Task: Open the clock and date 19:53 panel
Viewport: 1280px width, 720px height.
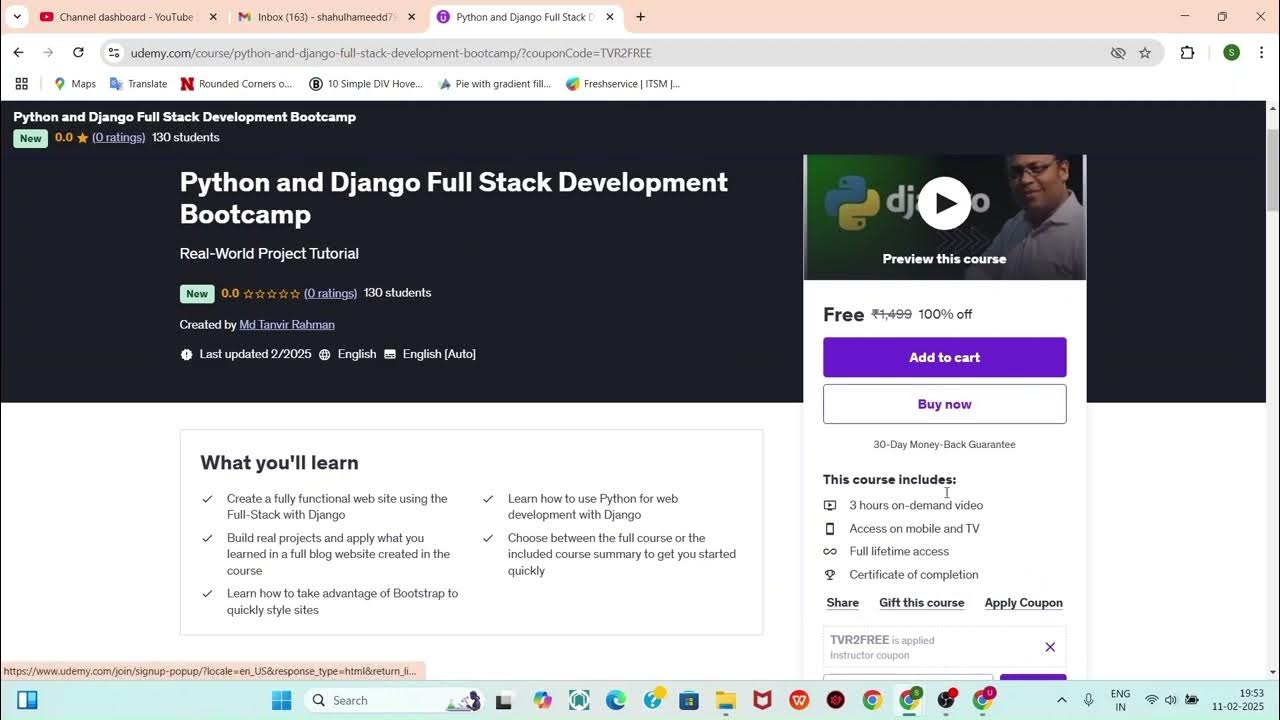Action: pyautogui.click(x=1237, y=700)
